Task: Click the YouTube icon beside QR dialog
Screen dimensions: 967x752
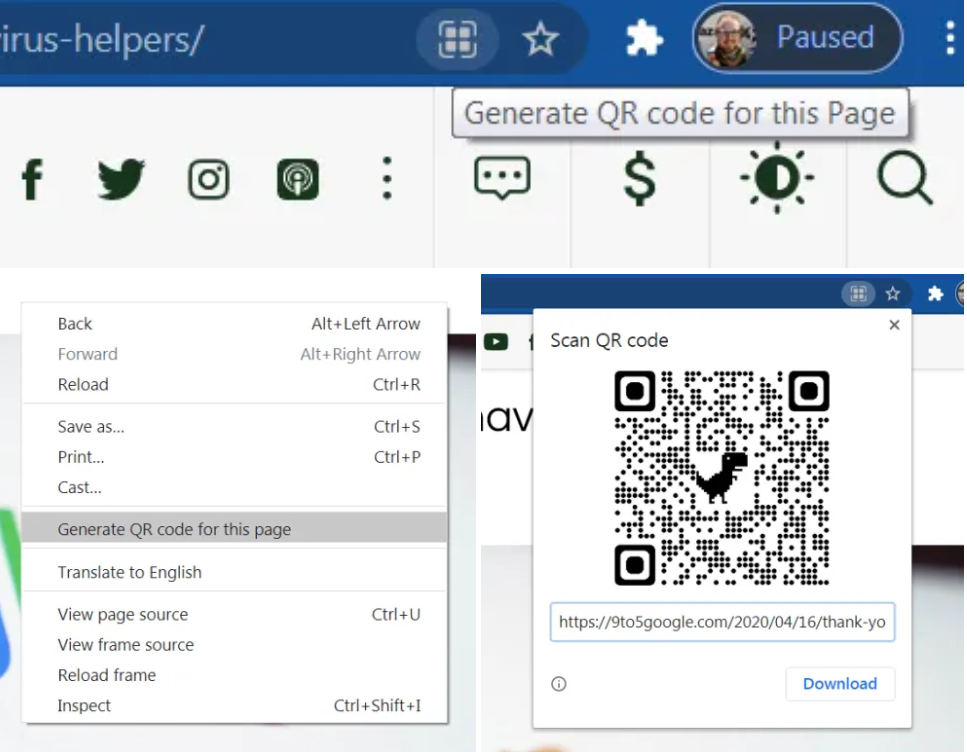Action: point(496,341)
